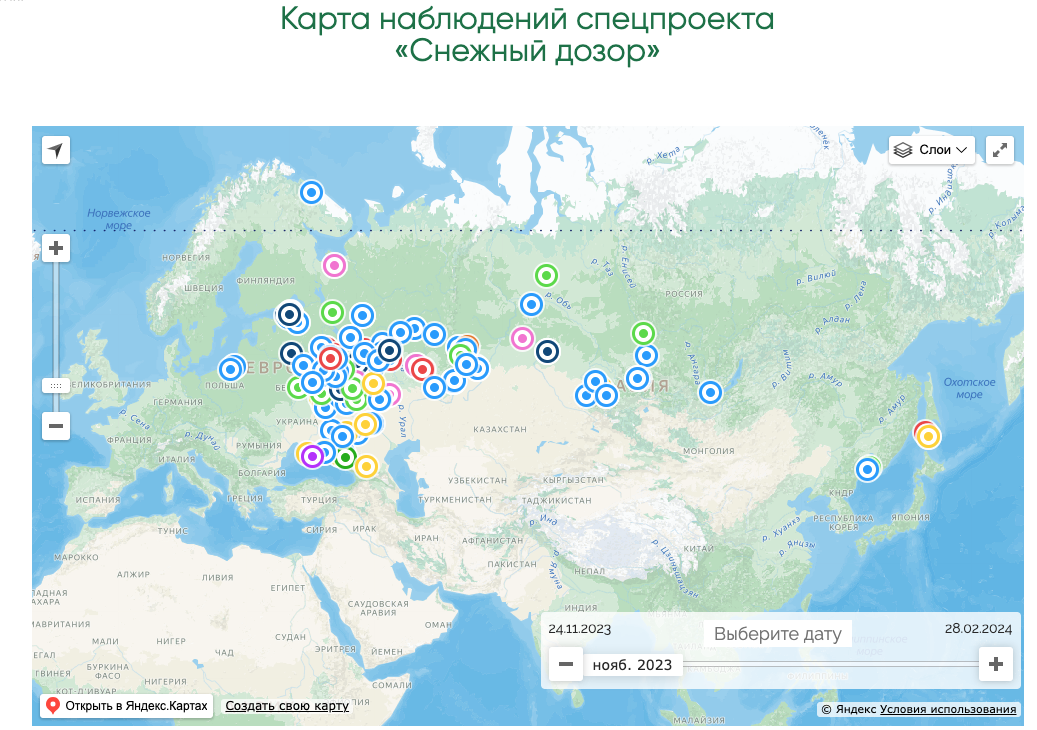1037x730 pixels.
Task: Zoom out with the map minus button
Action: (56, 426)
